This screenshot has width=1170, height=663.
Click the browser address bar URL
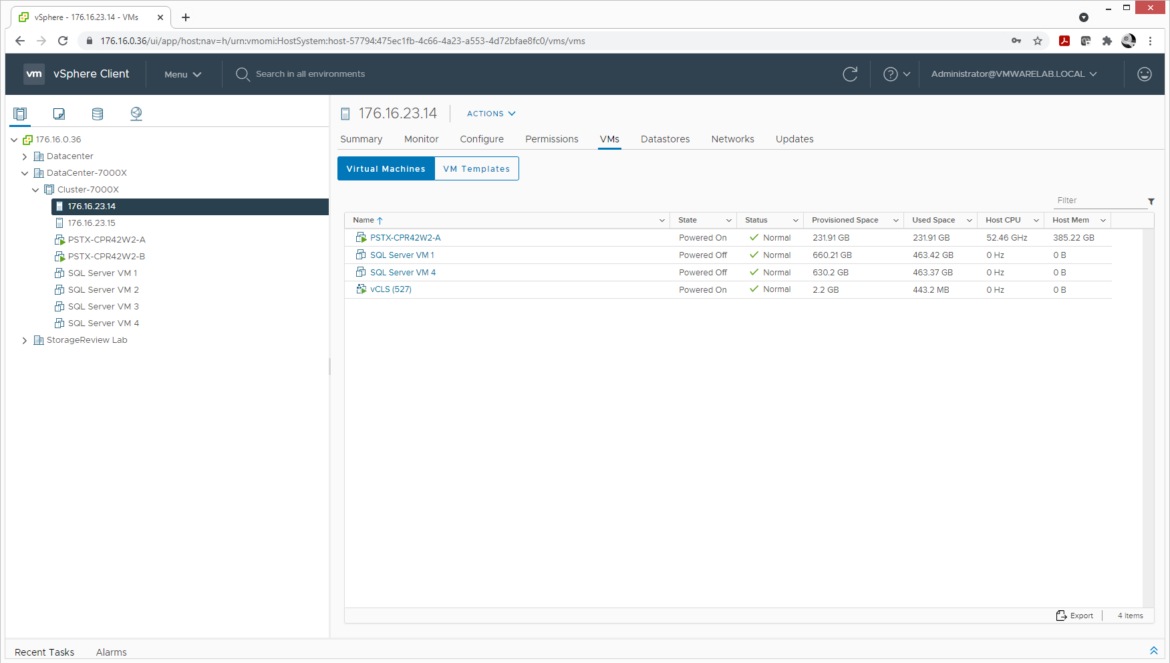tap(342, 41)
